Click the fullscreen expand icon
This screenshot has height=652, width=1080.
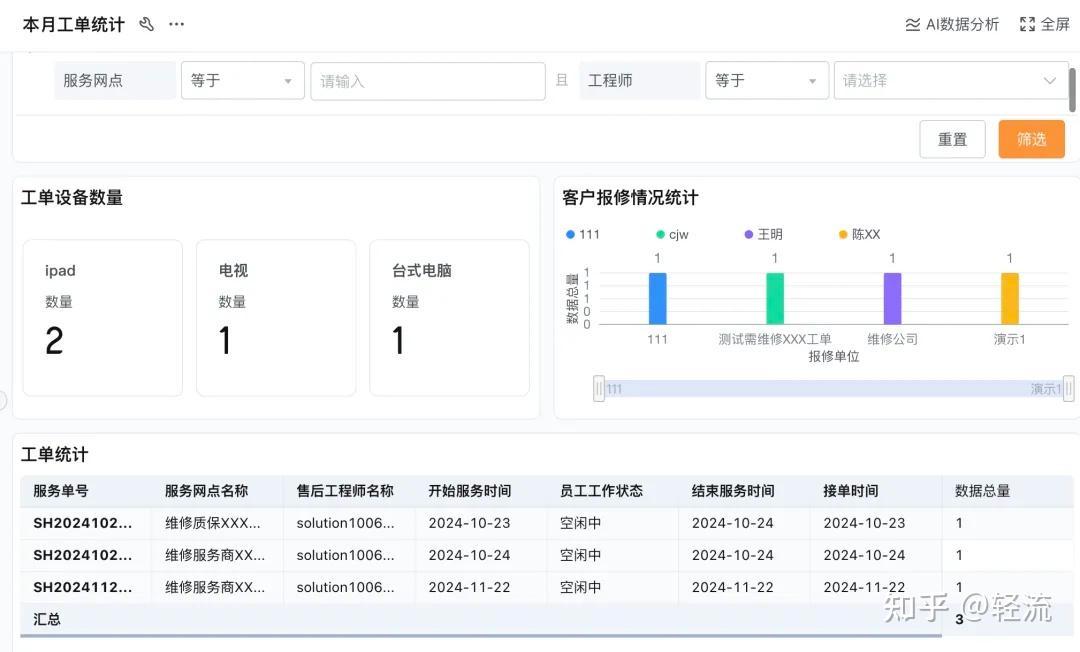[1027, 24]
